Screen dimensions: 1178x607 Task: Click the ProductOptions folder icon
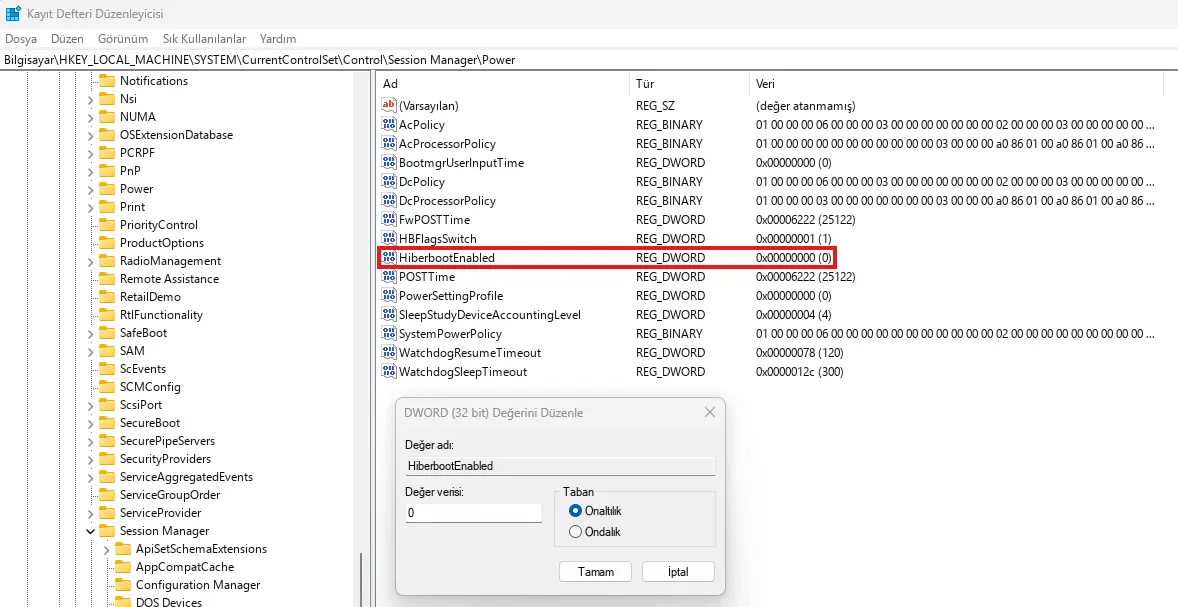click(x=106, y=243)
